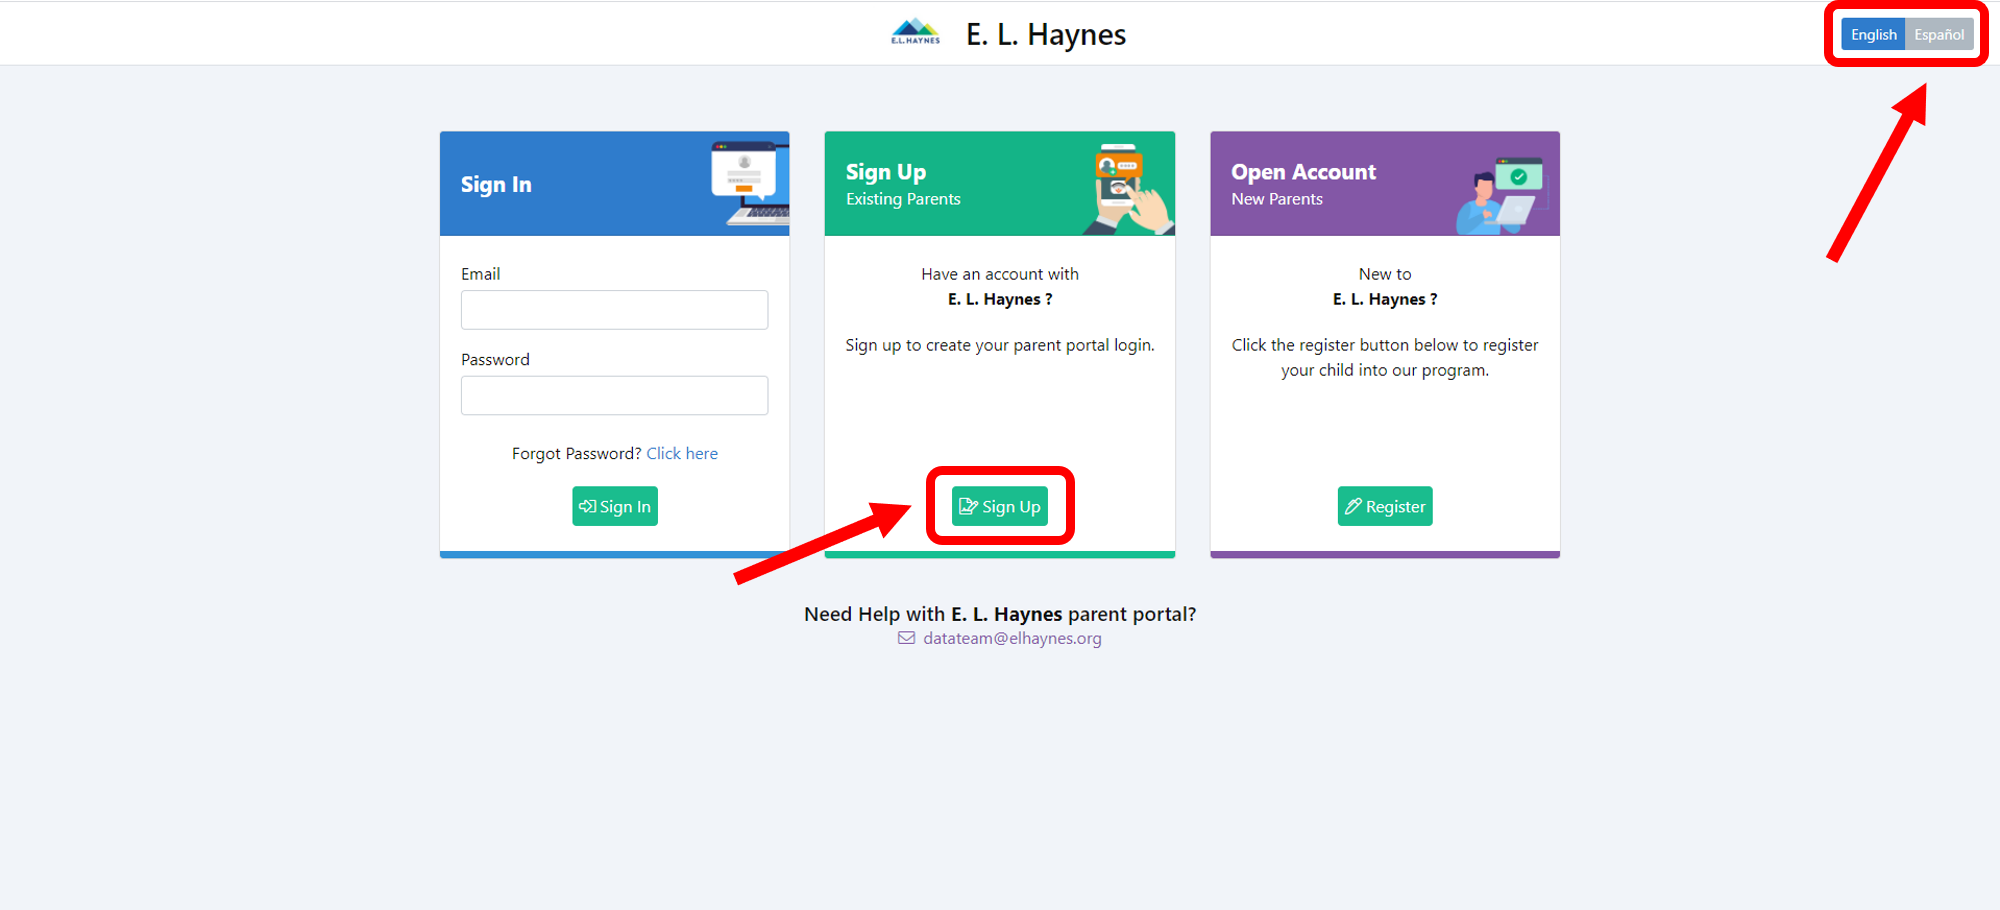Select the Open Account section for new parents

coord(1303,172)
